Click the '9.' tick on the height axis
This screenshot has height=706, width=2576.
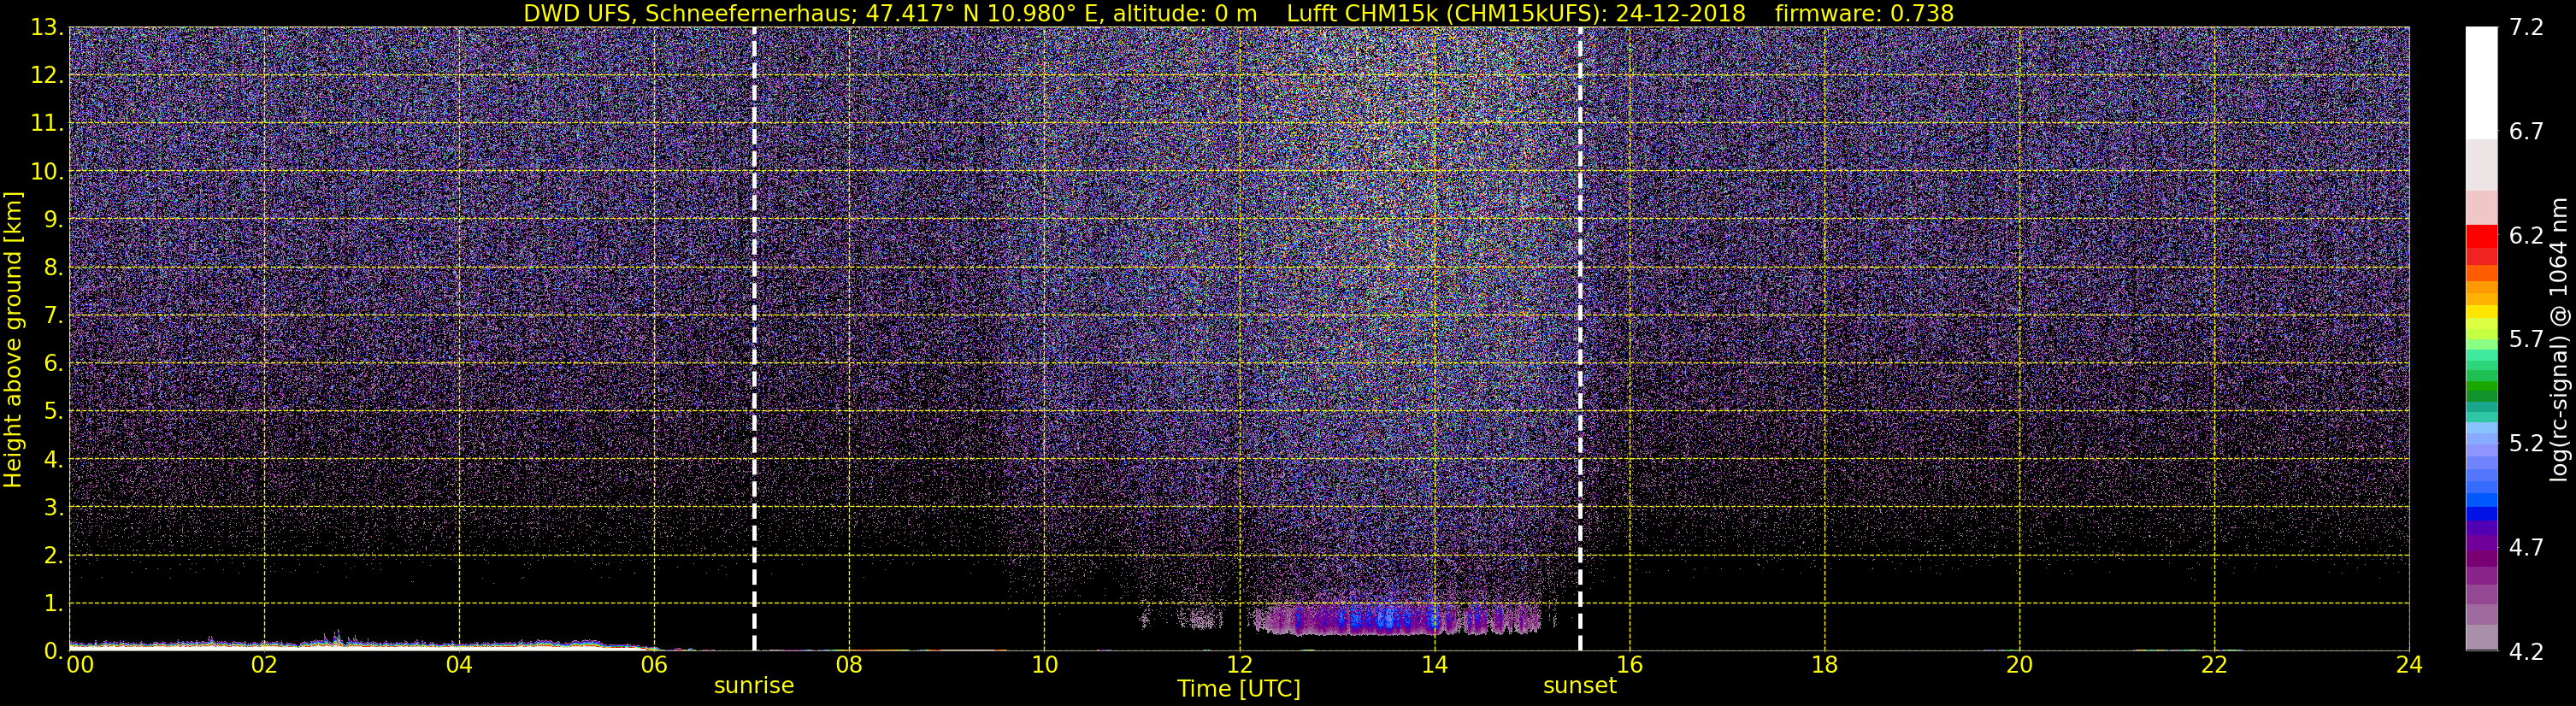point(54,219)
